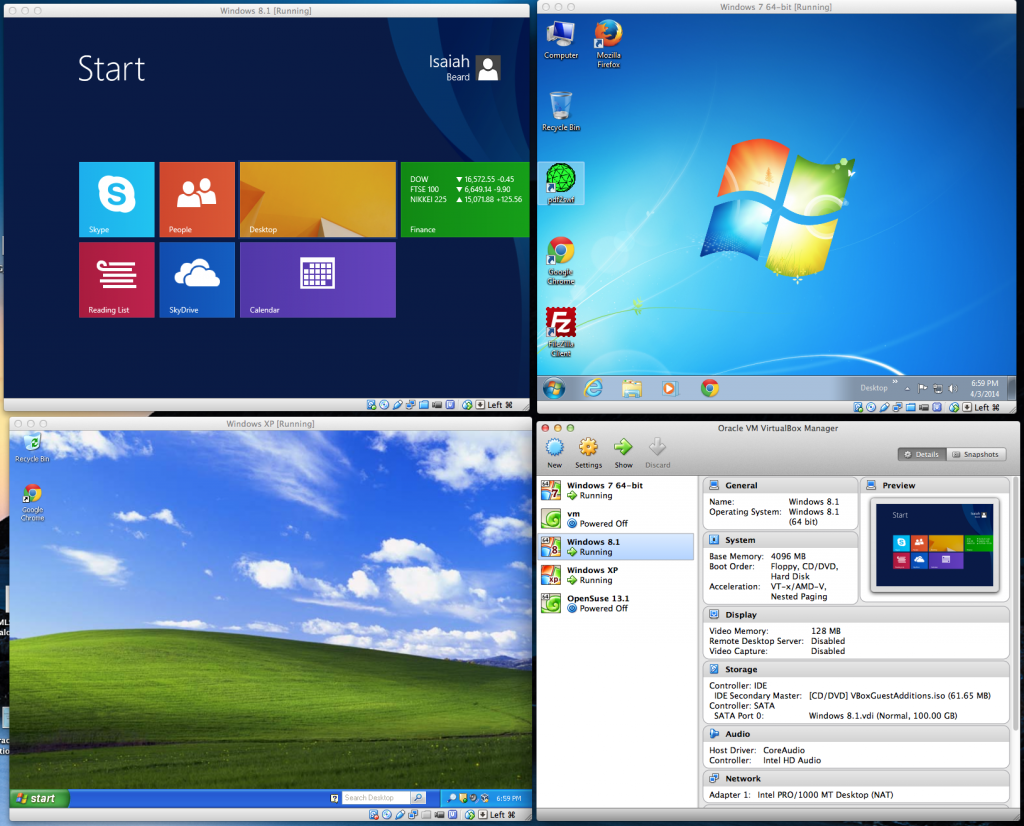Click the Windows 8.1 preview thumbnail
Image resolution: width=1024 pixels, height=826 pixels.
[934, 544]
